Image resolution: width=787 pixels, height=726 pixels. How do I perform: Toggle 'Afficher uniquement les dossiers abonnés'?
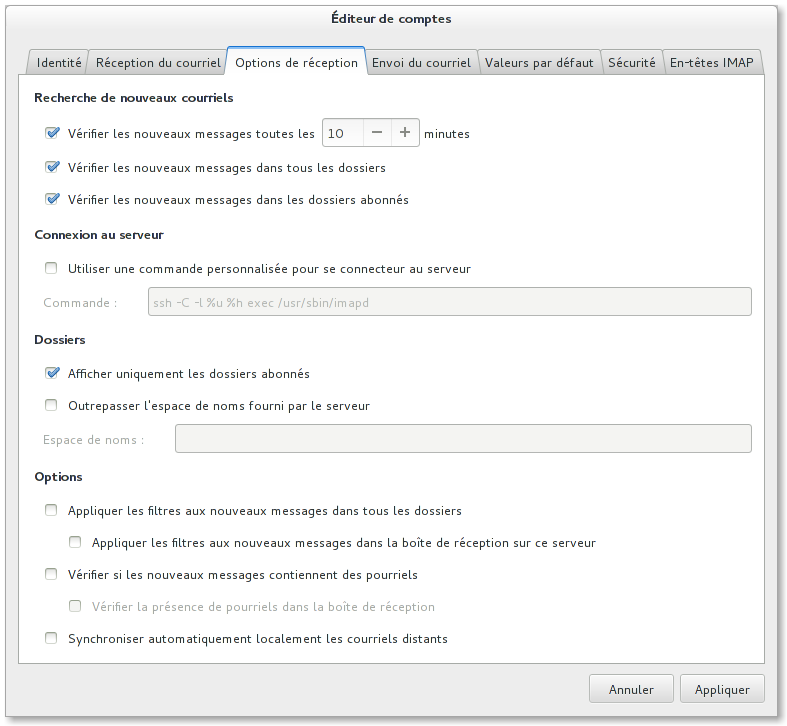[52, 373]
